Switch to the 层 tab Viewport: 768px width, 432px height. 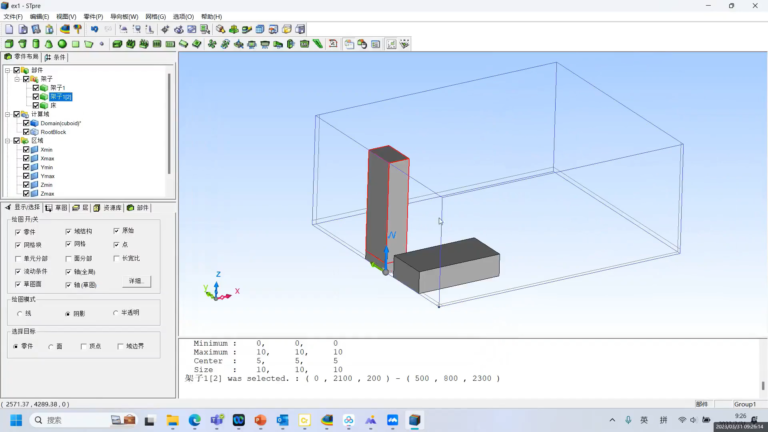[81, 208]
